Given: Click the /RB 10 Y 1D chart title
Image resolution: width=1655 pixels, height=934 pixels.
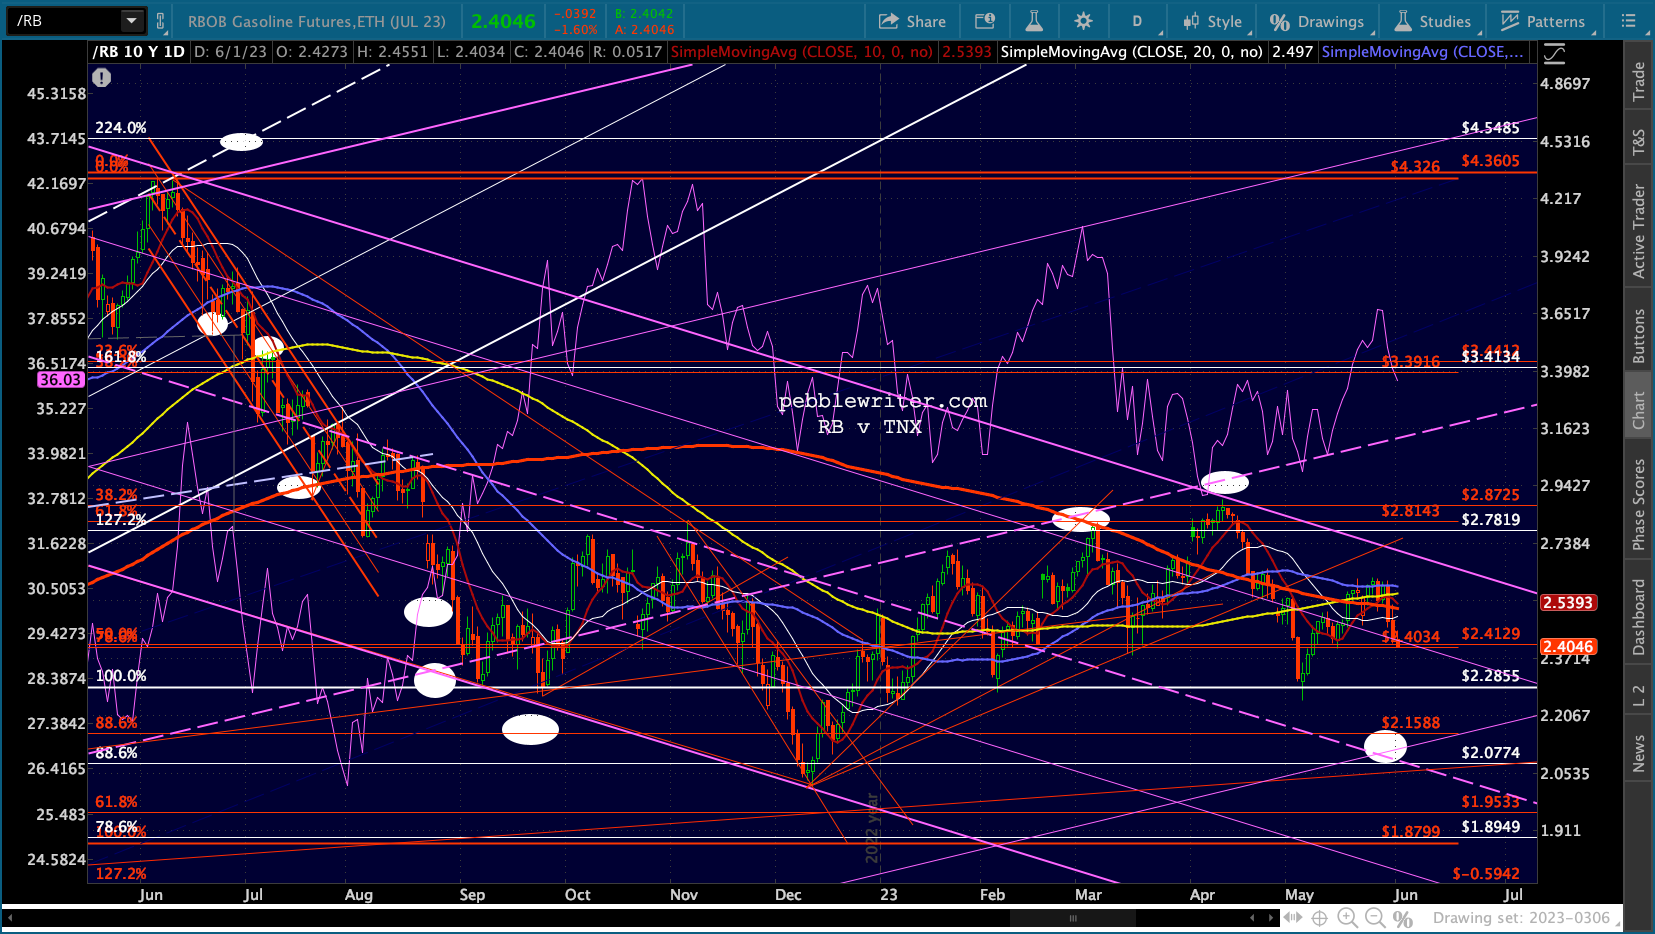Looking at the screenshot, I should [139, 52].
